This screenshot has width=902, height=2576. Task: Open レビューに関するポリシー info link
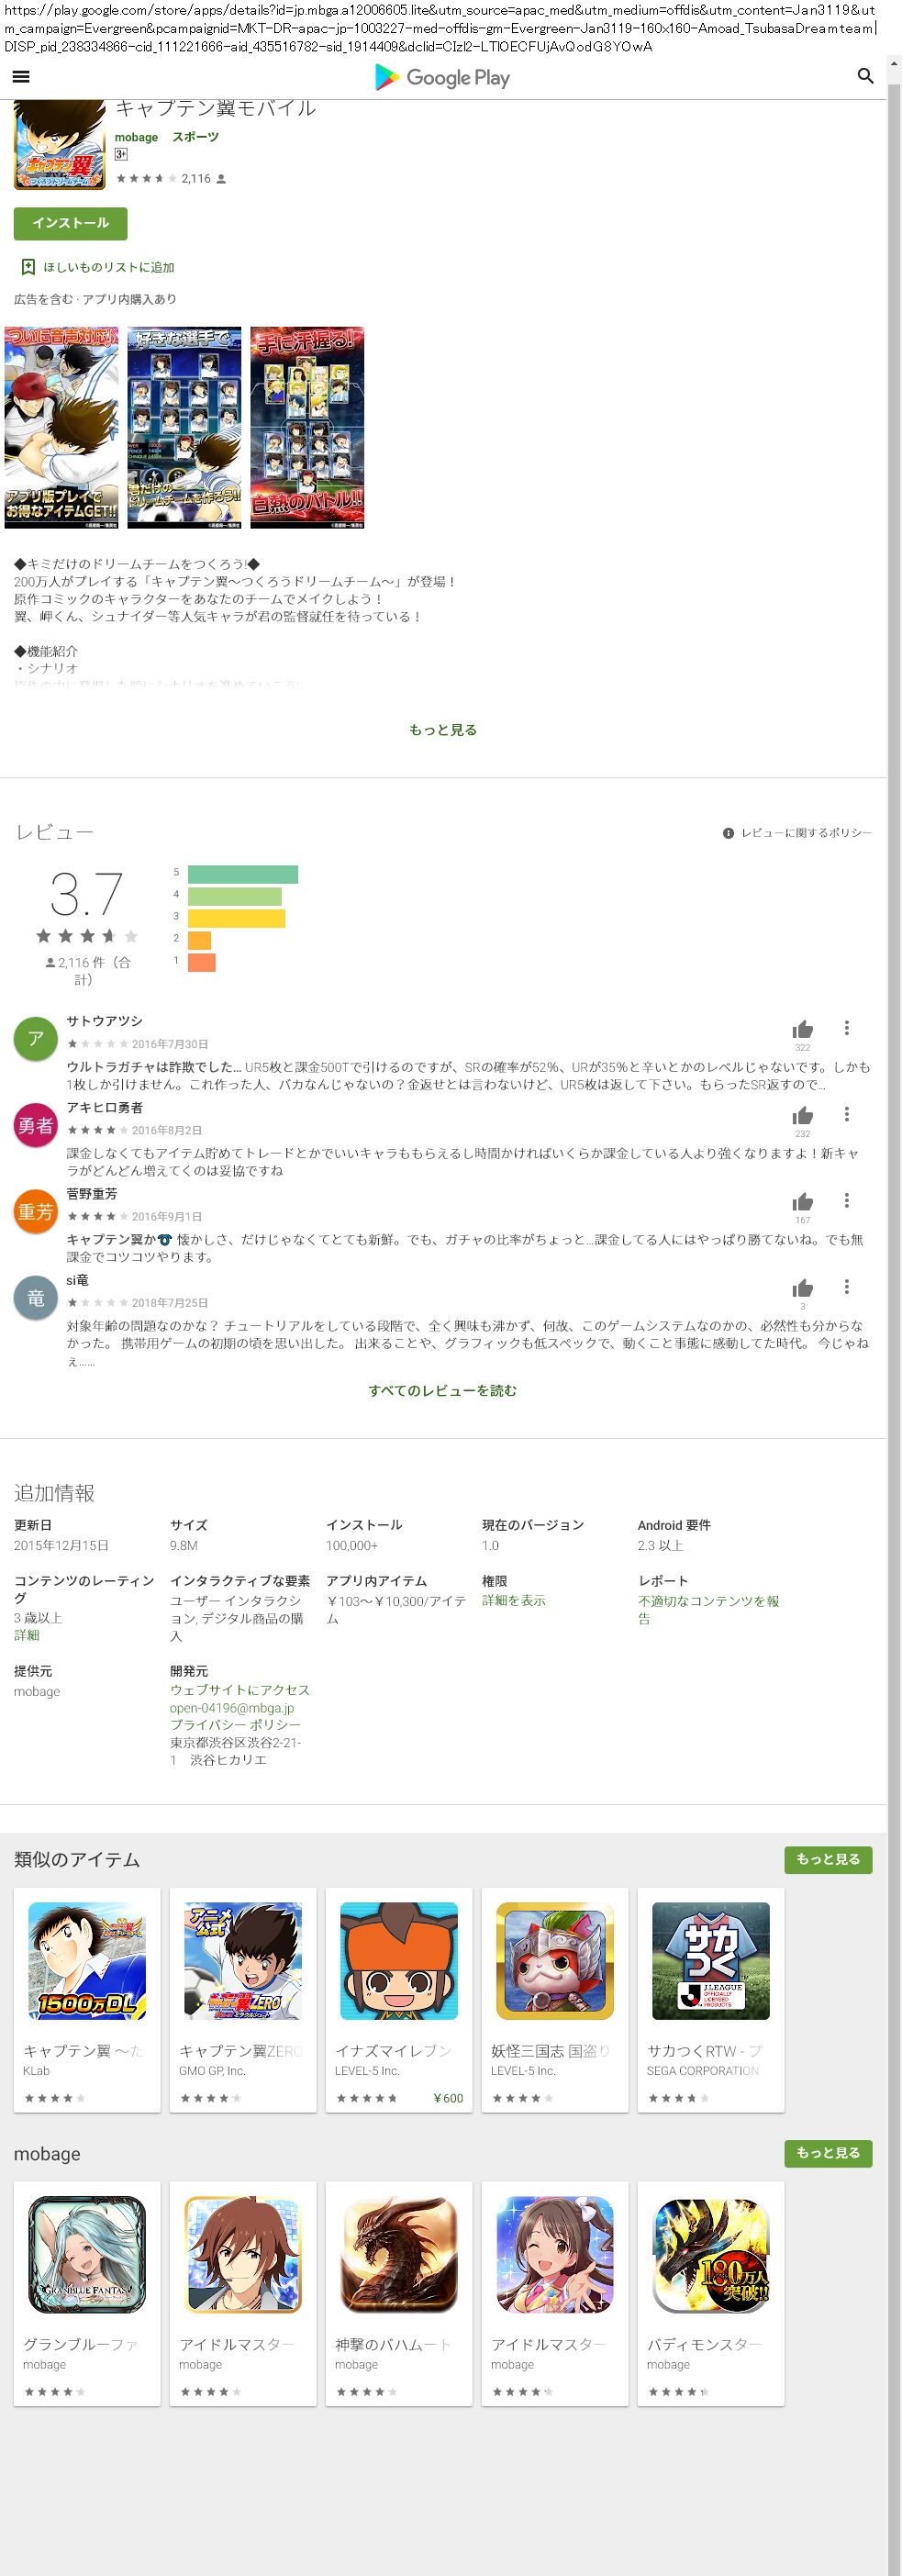pyautogui.click(x=798, y=833)
